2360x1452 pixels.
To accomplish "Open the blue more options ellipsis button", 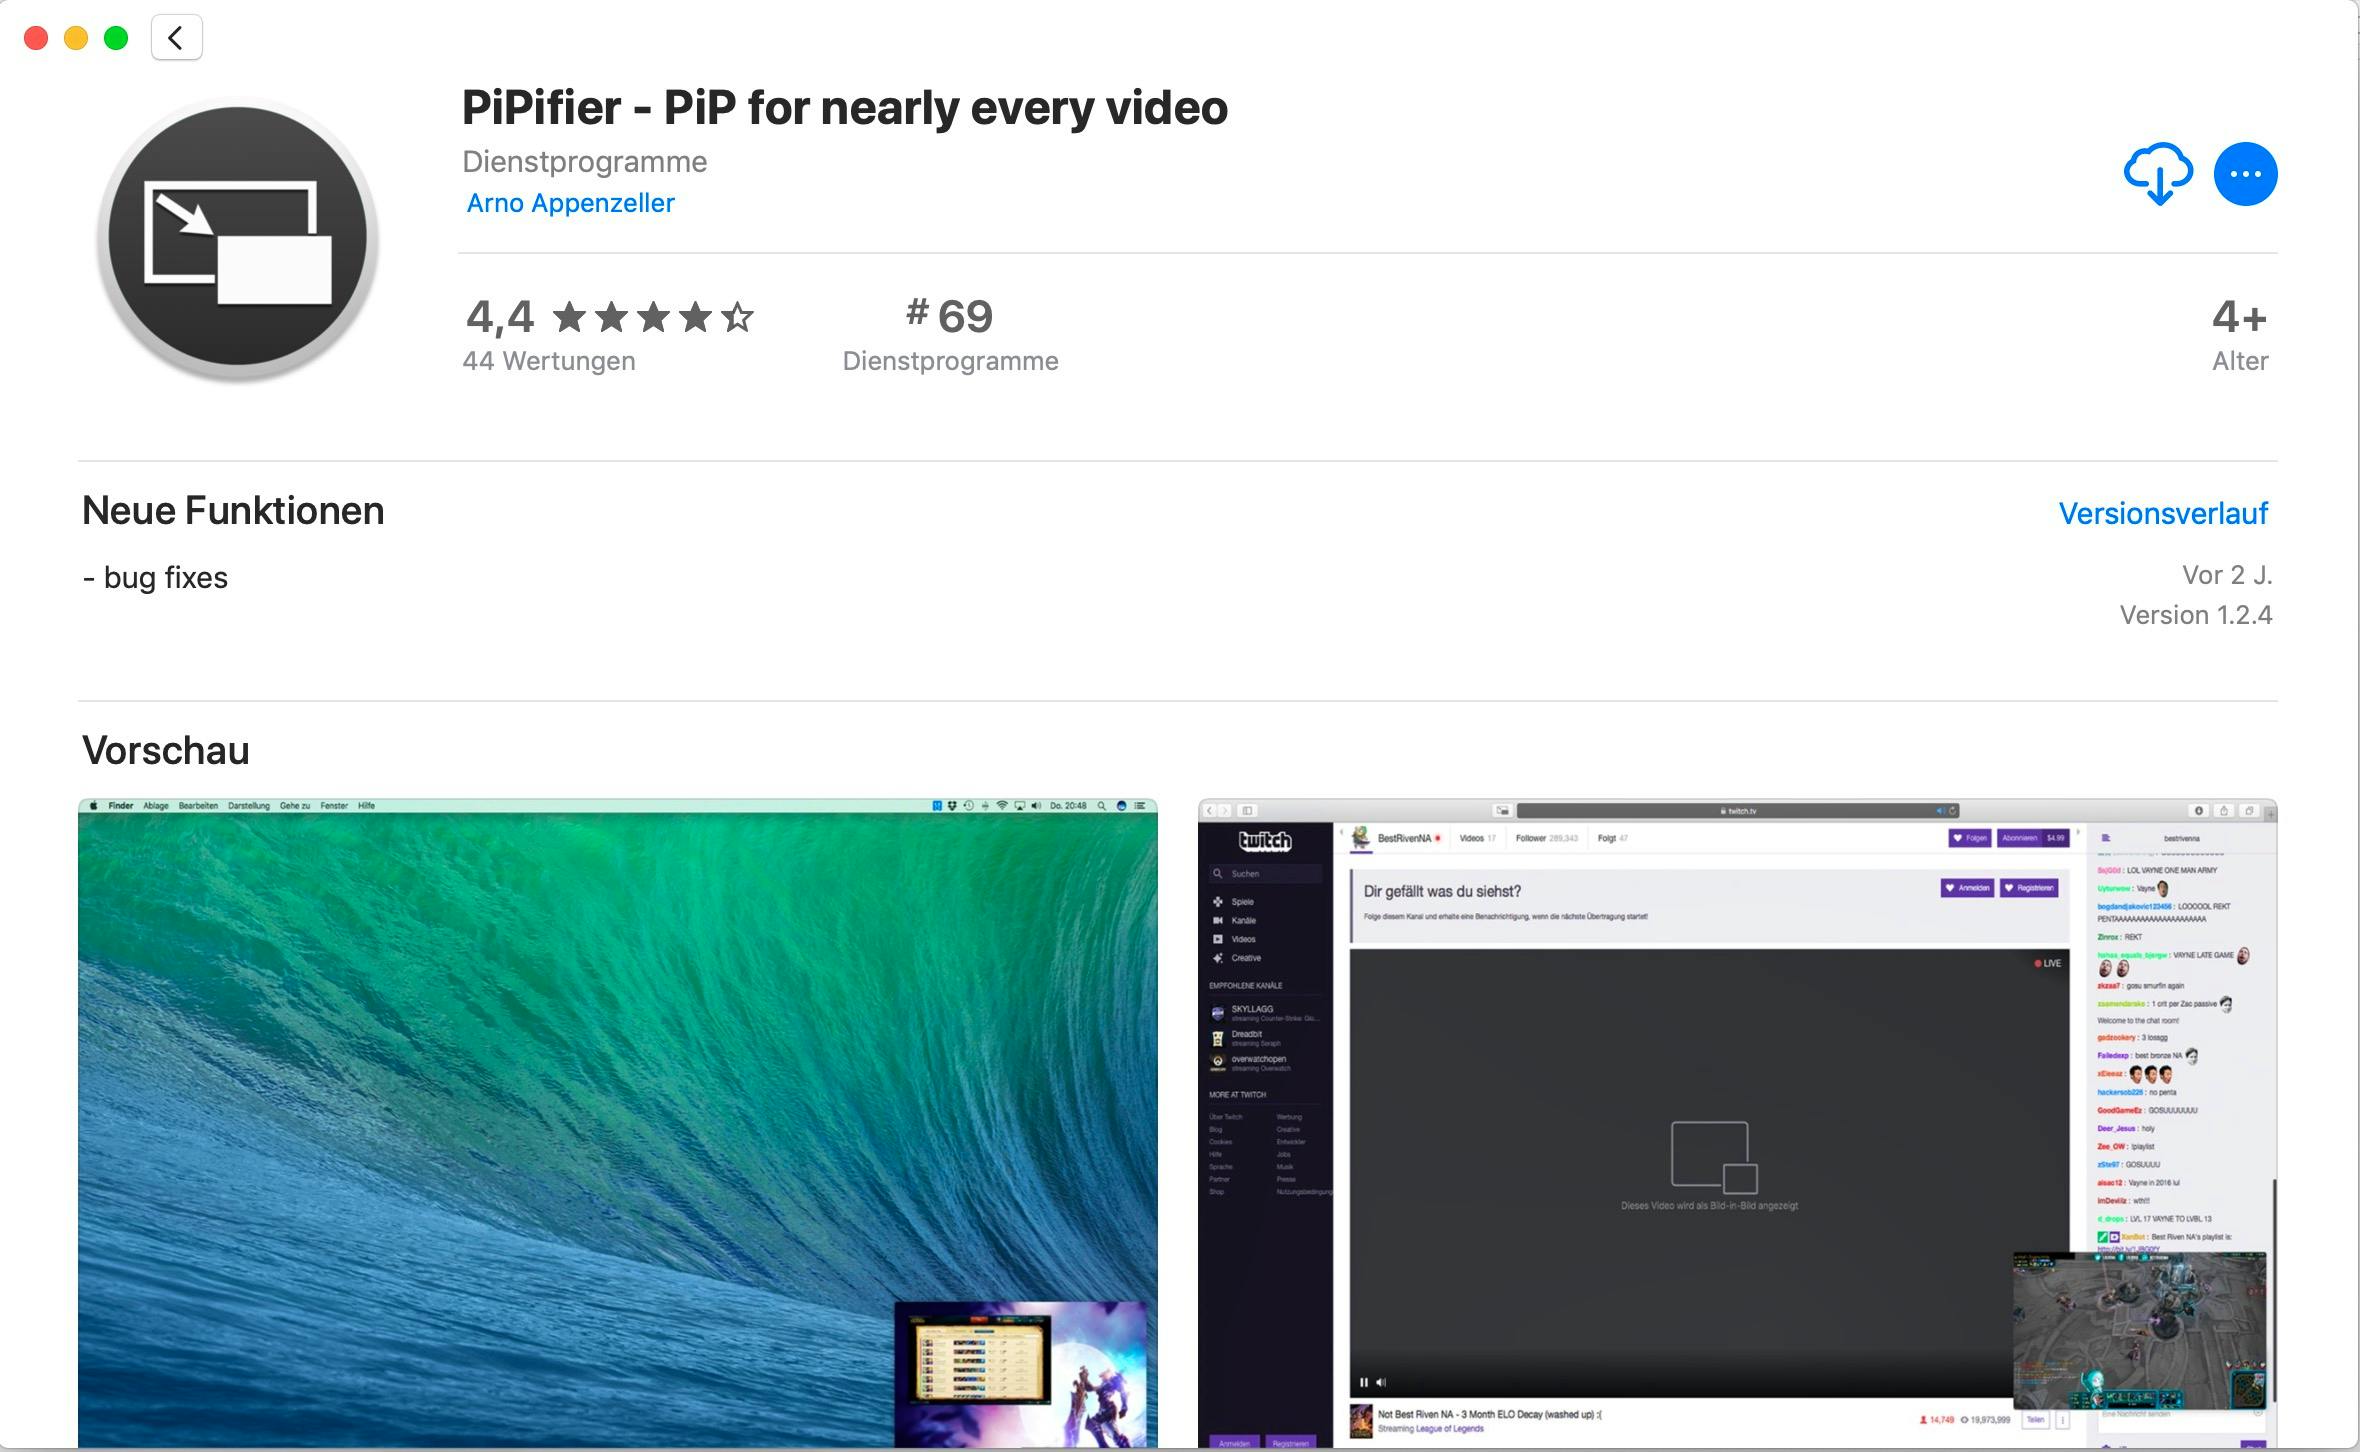I will click(2245, 174).
